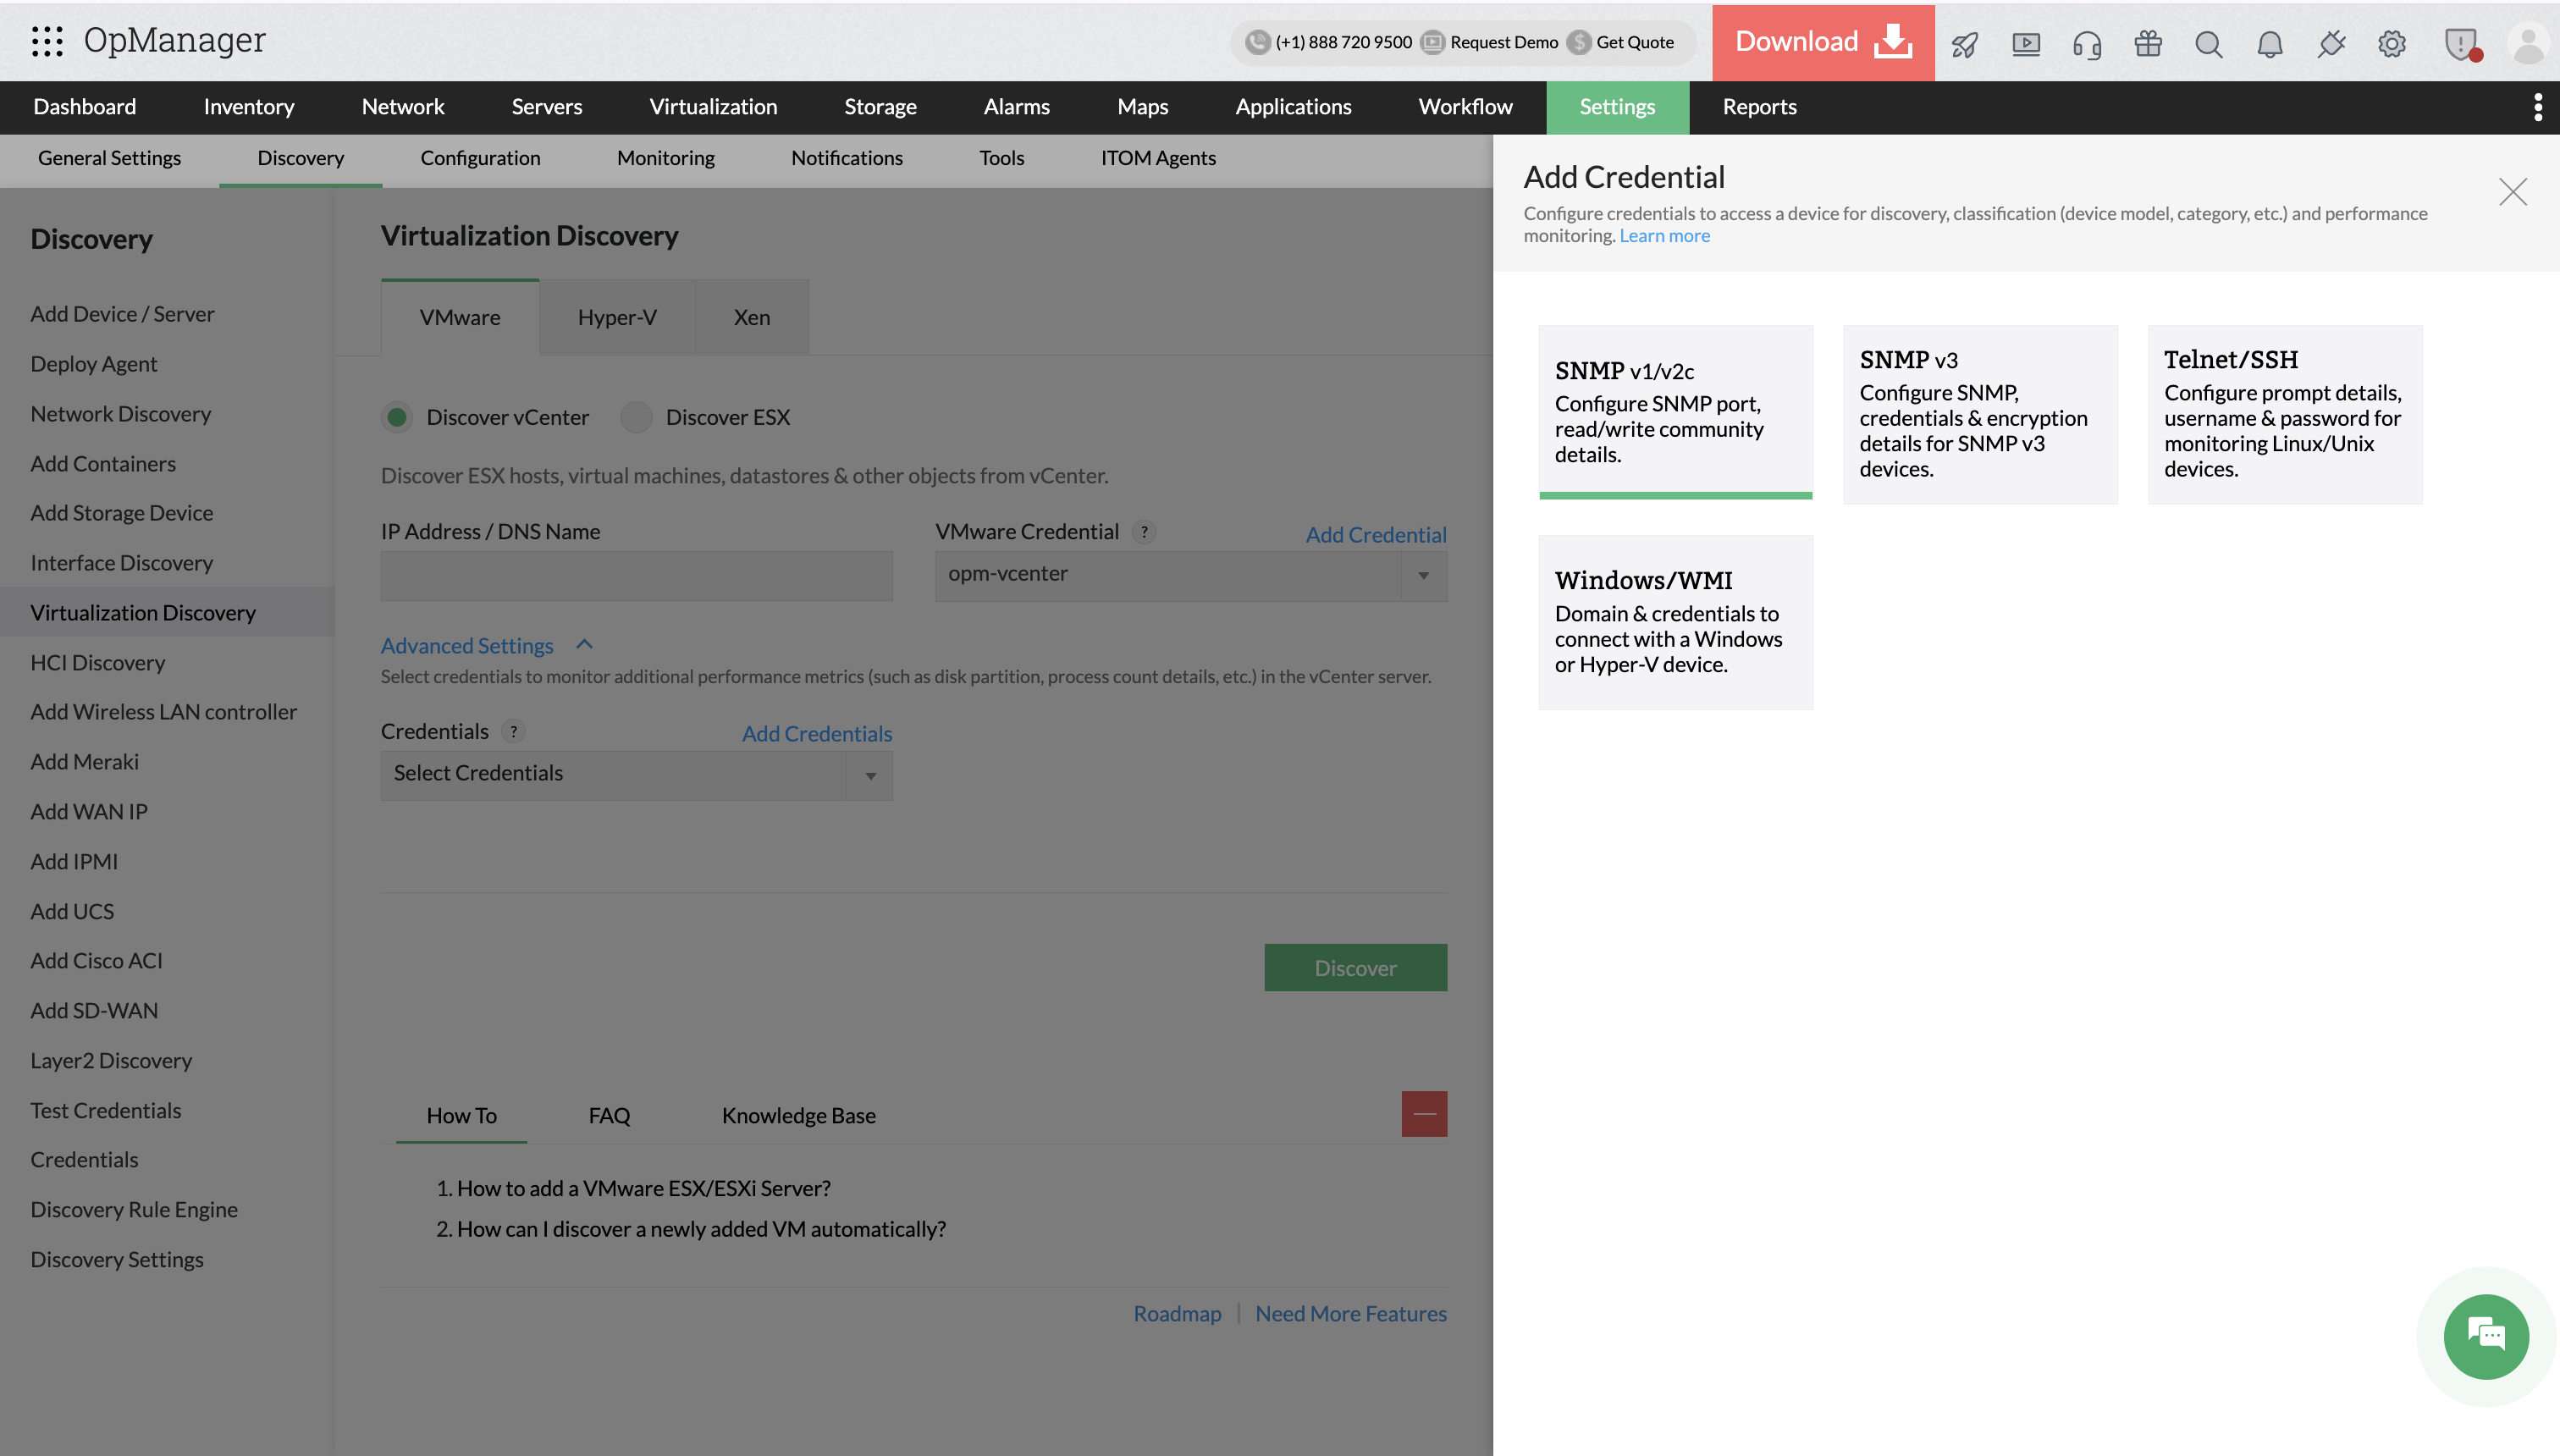Open the VMware Credential opm-vcenter dropdown
Viewport: 2560px width, 1456px height.
click(x=1190, y=575)
